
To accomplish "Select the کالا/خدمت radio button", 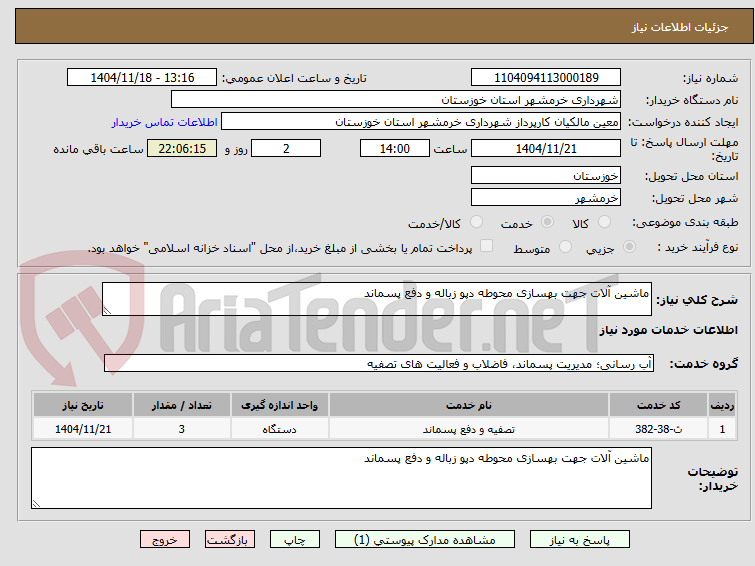I will coord(476,222).
